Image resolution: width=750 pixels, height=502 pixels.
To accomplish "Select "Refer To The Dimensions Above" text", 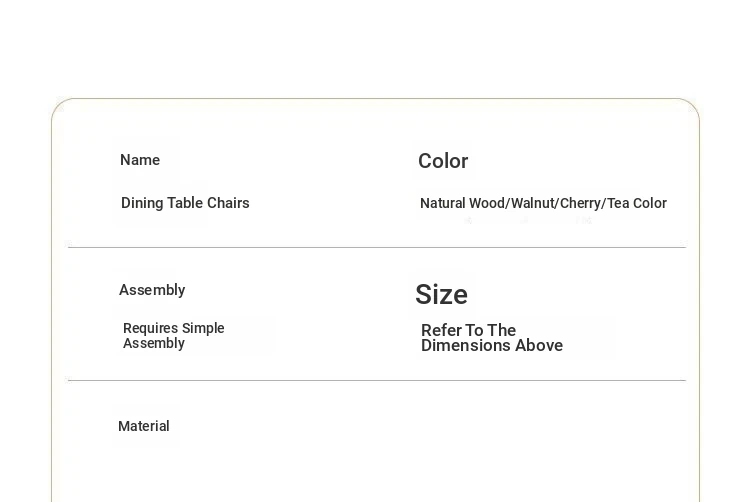I will click(x=491, y=338).
